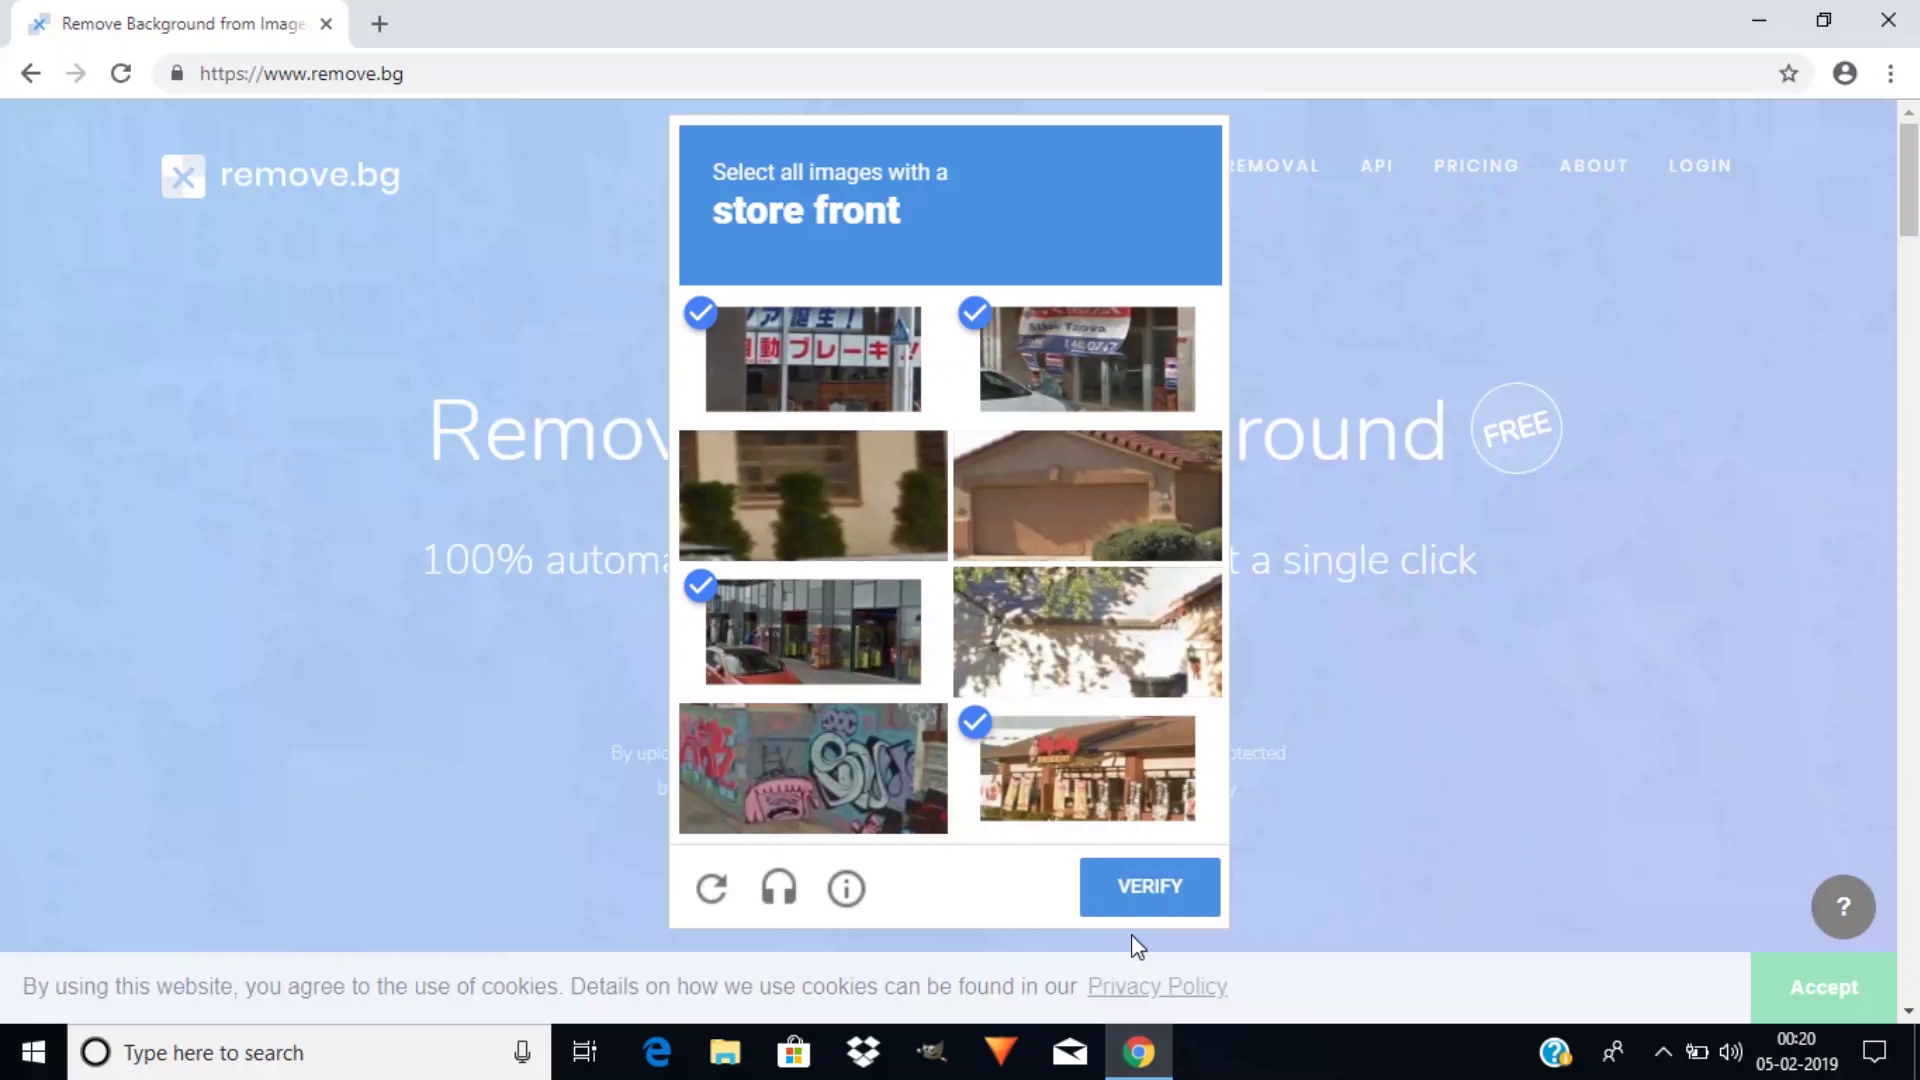The height and width of the screenshot is (1080, 1920).
Task: Click the audio/headphone accessibility icon
Action: (x=778, y=887)
